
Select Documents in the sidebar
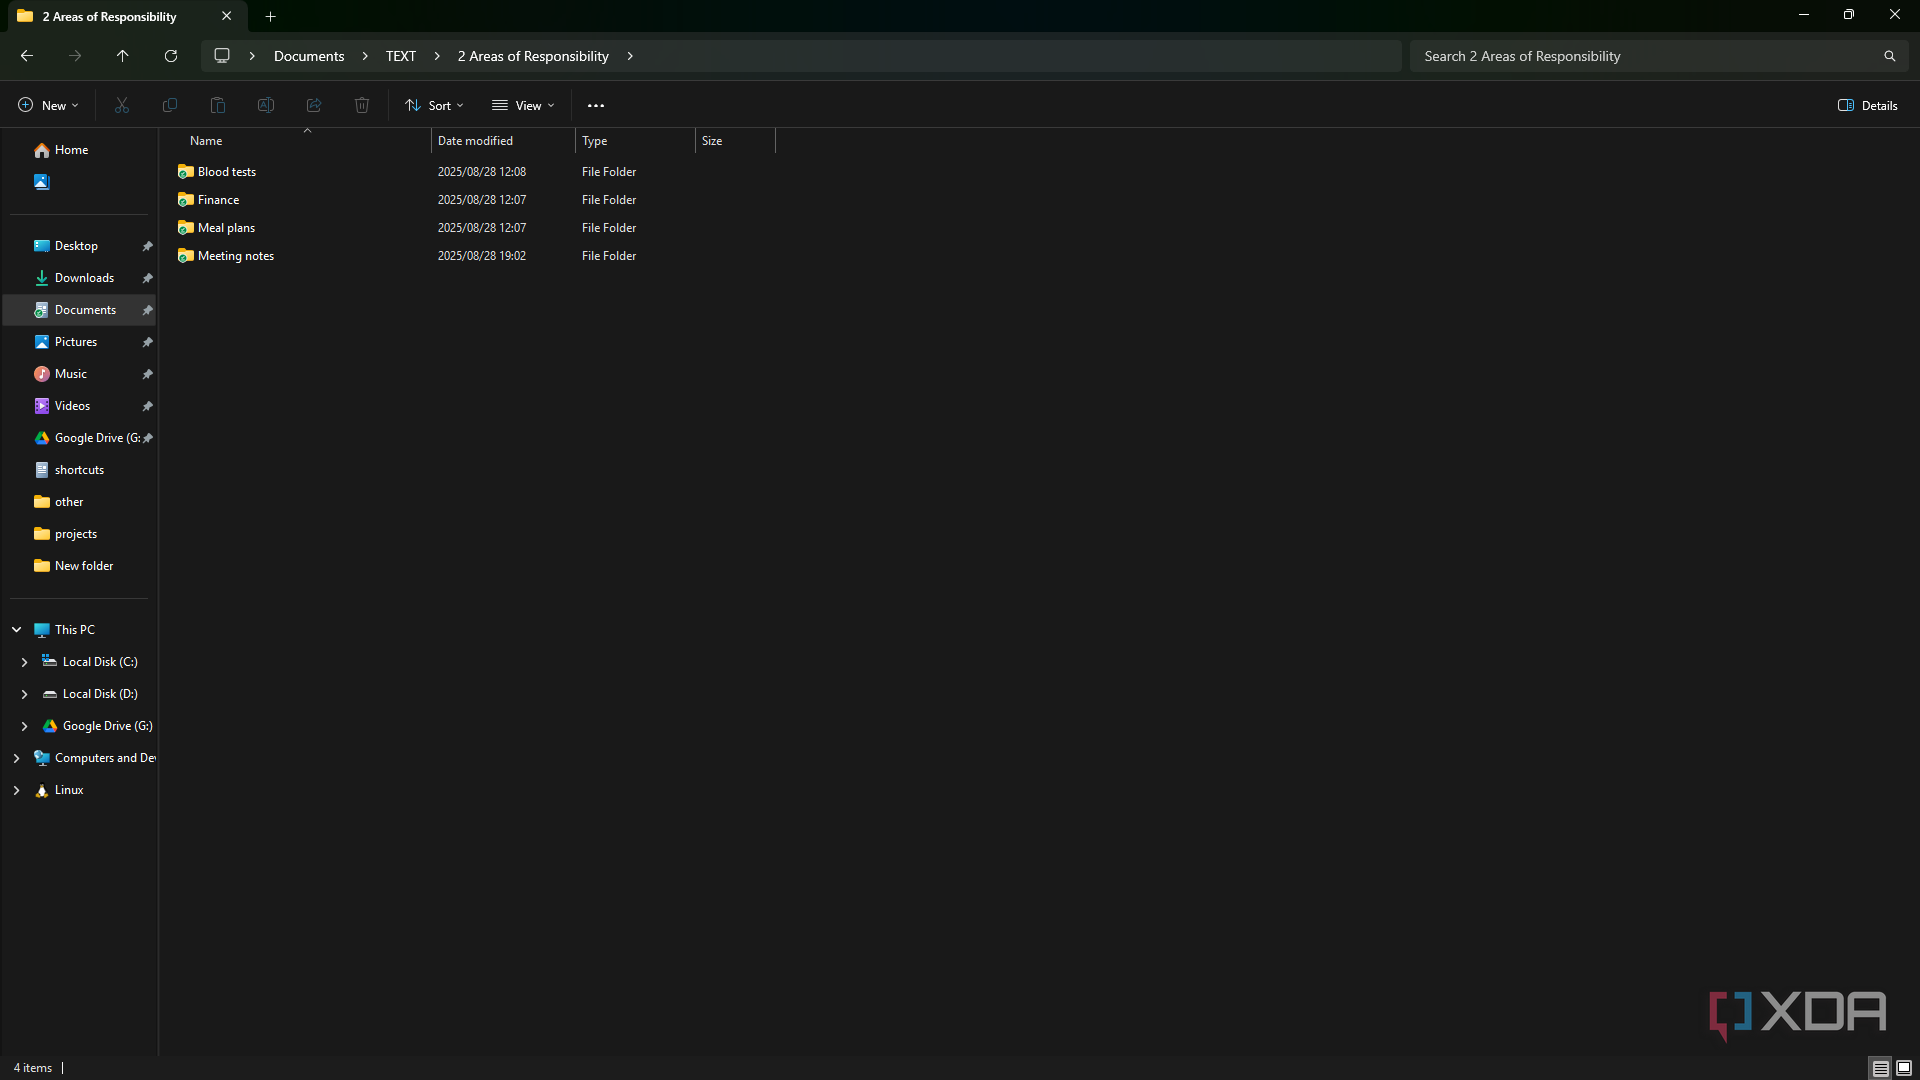point(80,310)
